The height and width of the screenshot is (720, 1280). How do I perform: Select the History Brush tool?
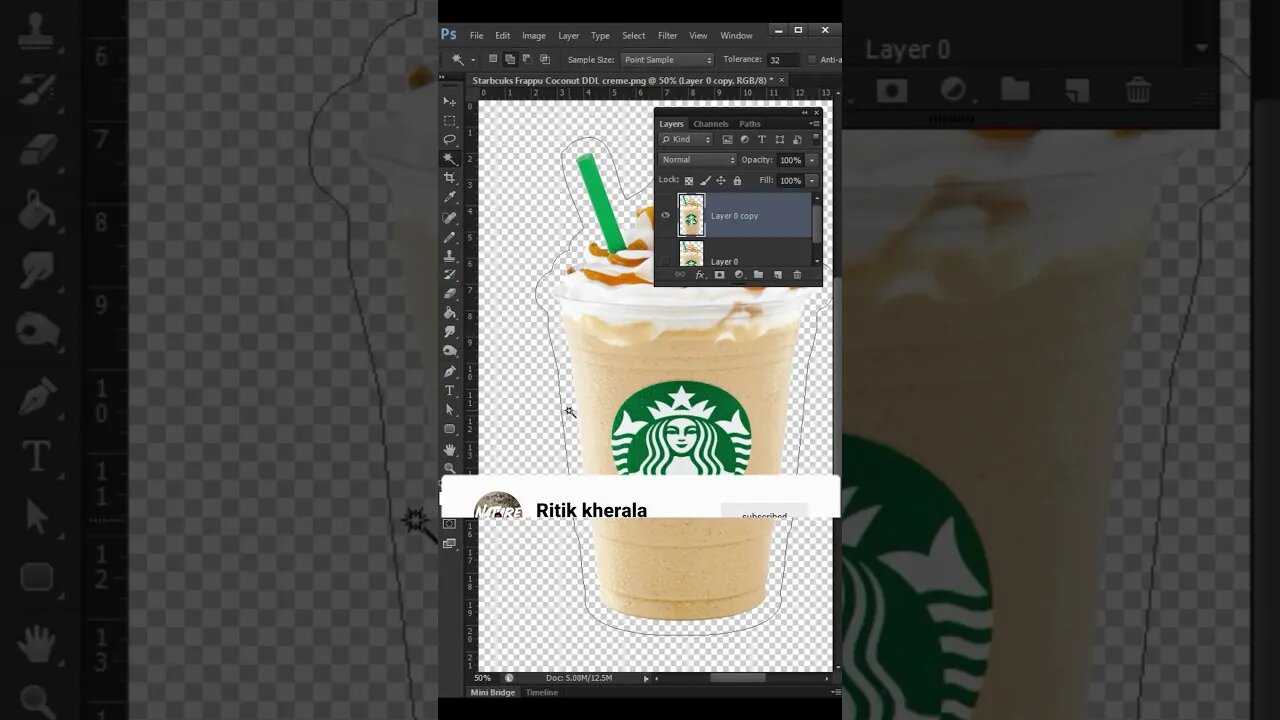(450, 274)
